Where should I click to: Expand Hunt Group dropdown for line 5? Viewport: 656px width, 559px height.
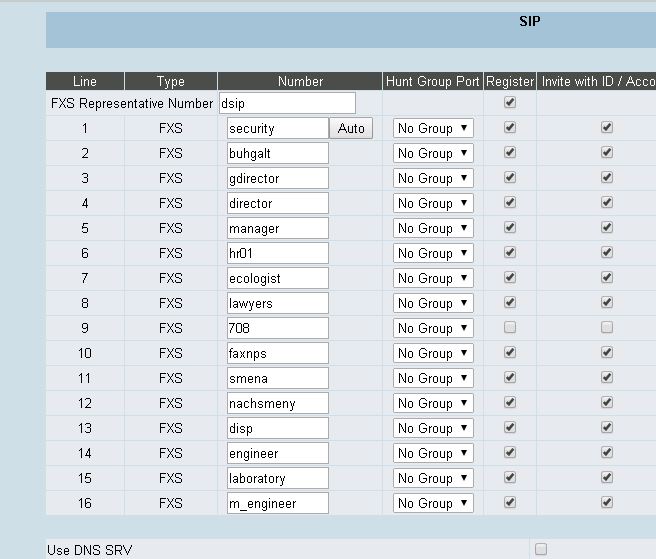[432, 228]
